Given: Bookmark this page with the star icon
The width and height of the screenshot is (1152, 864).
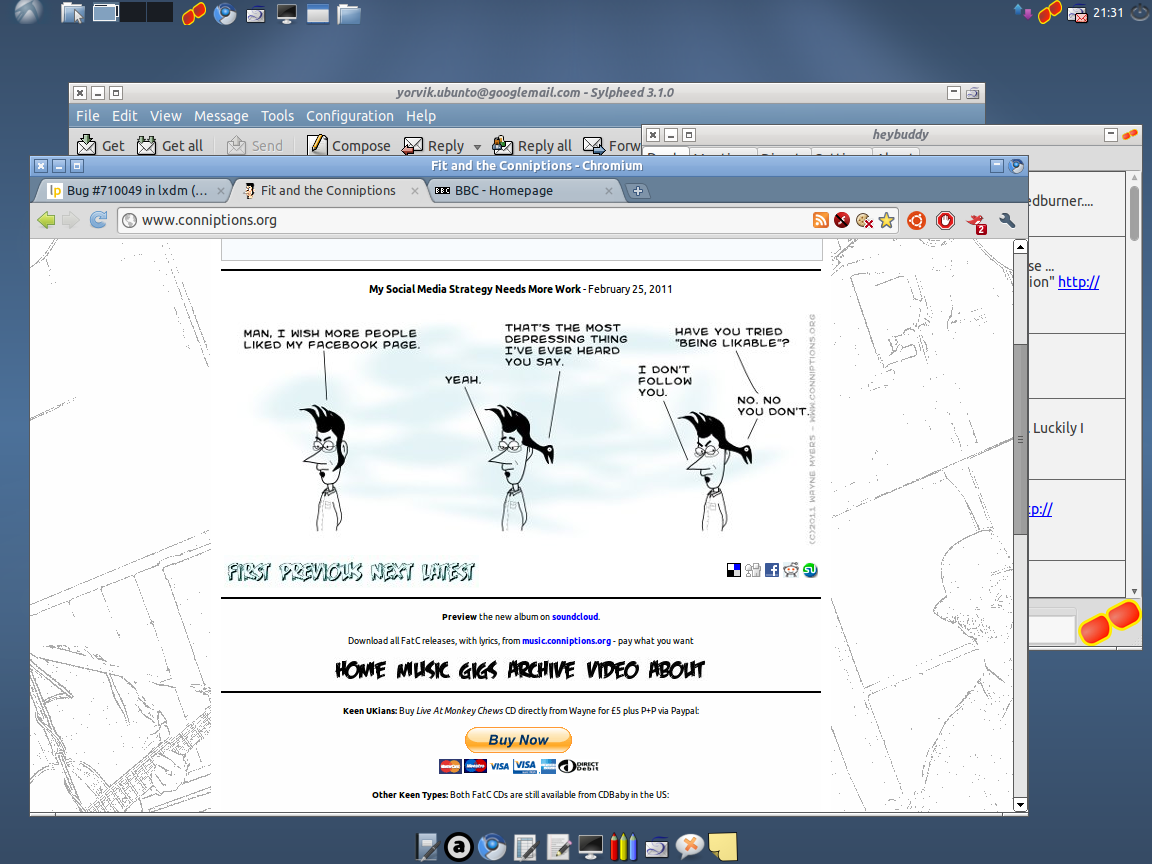Looking at the screenshot, I should pyautogui.click(x=887, y=220).
